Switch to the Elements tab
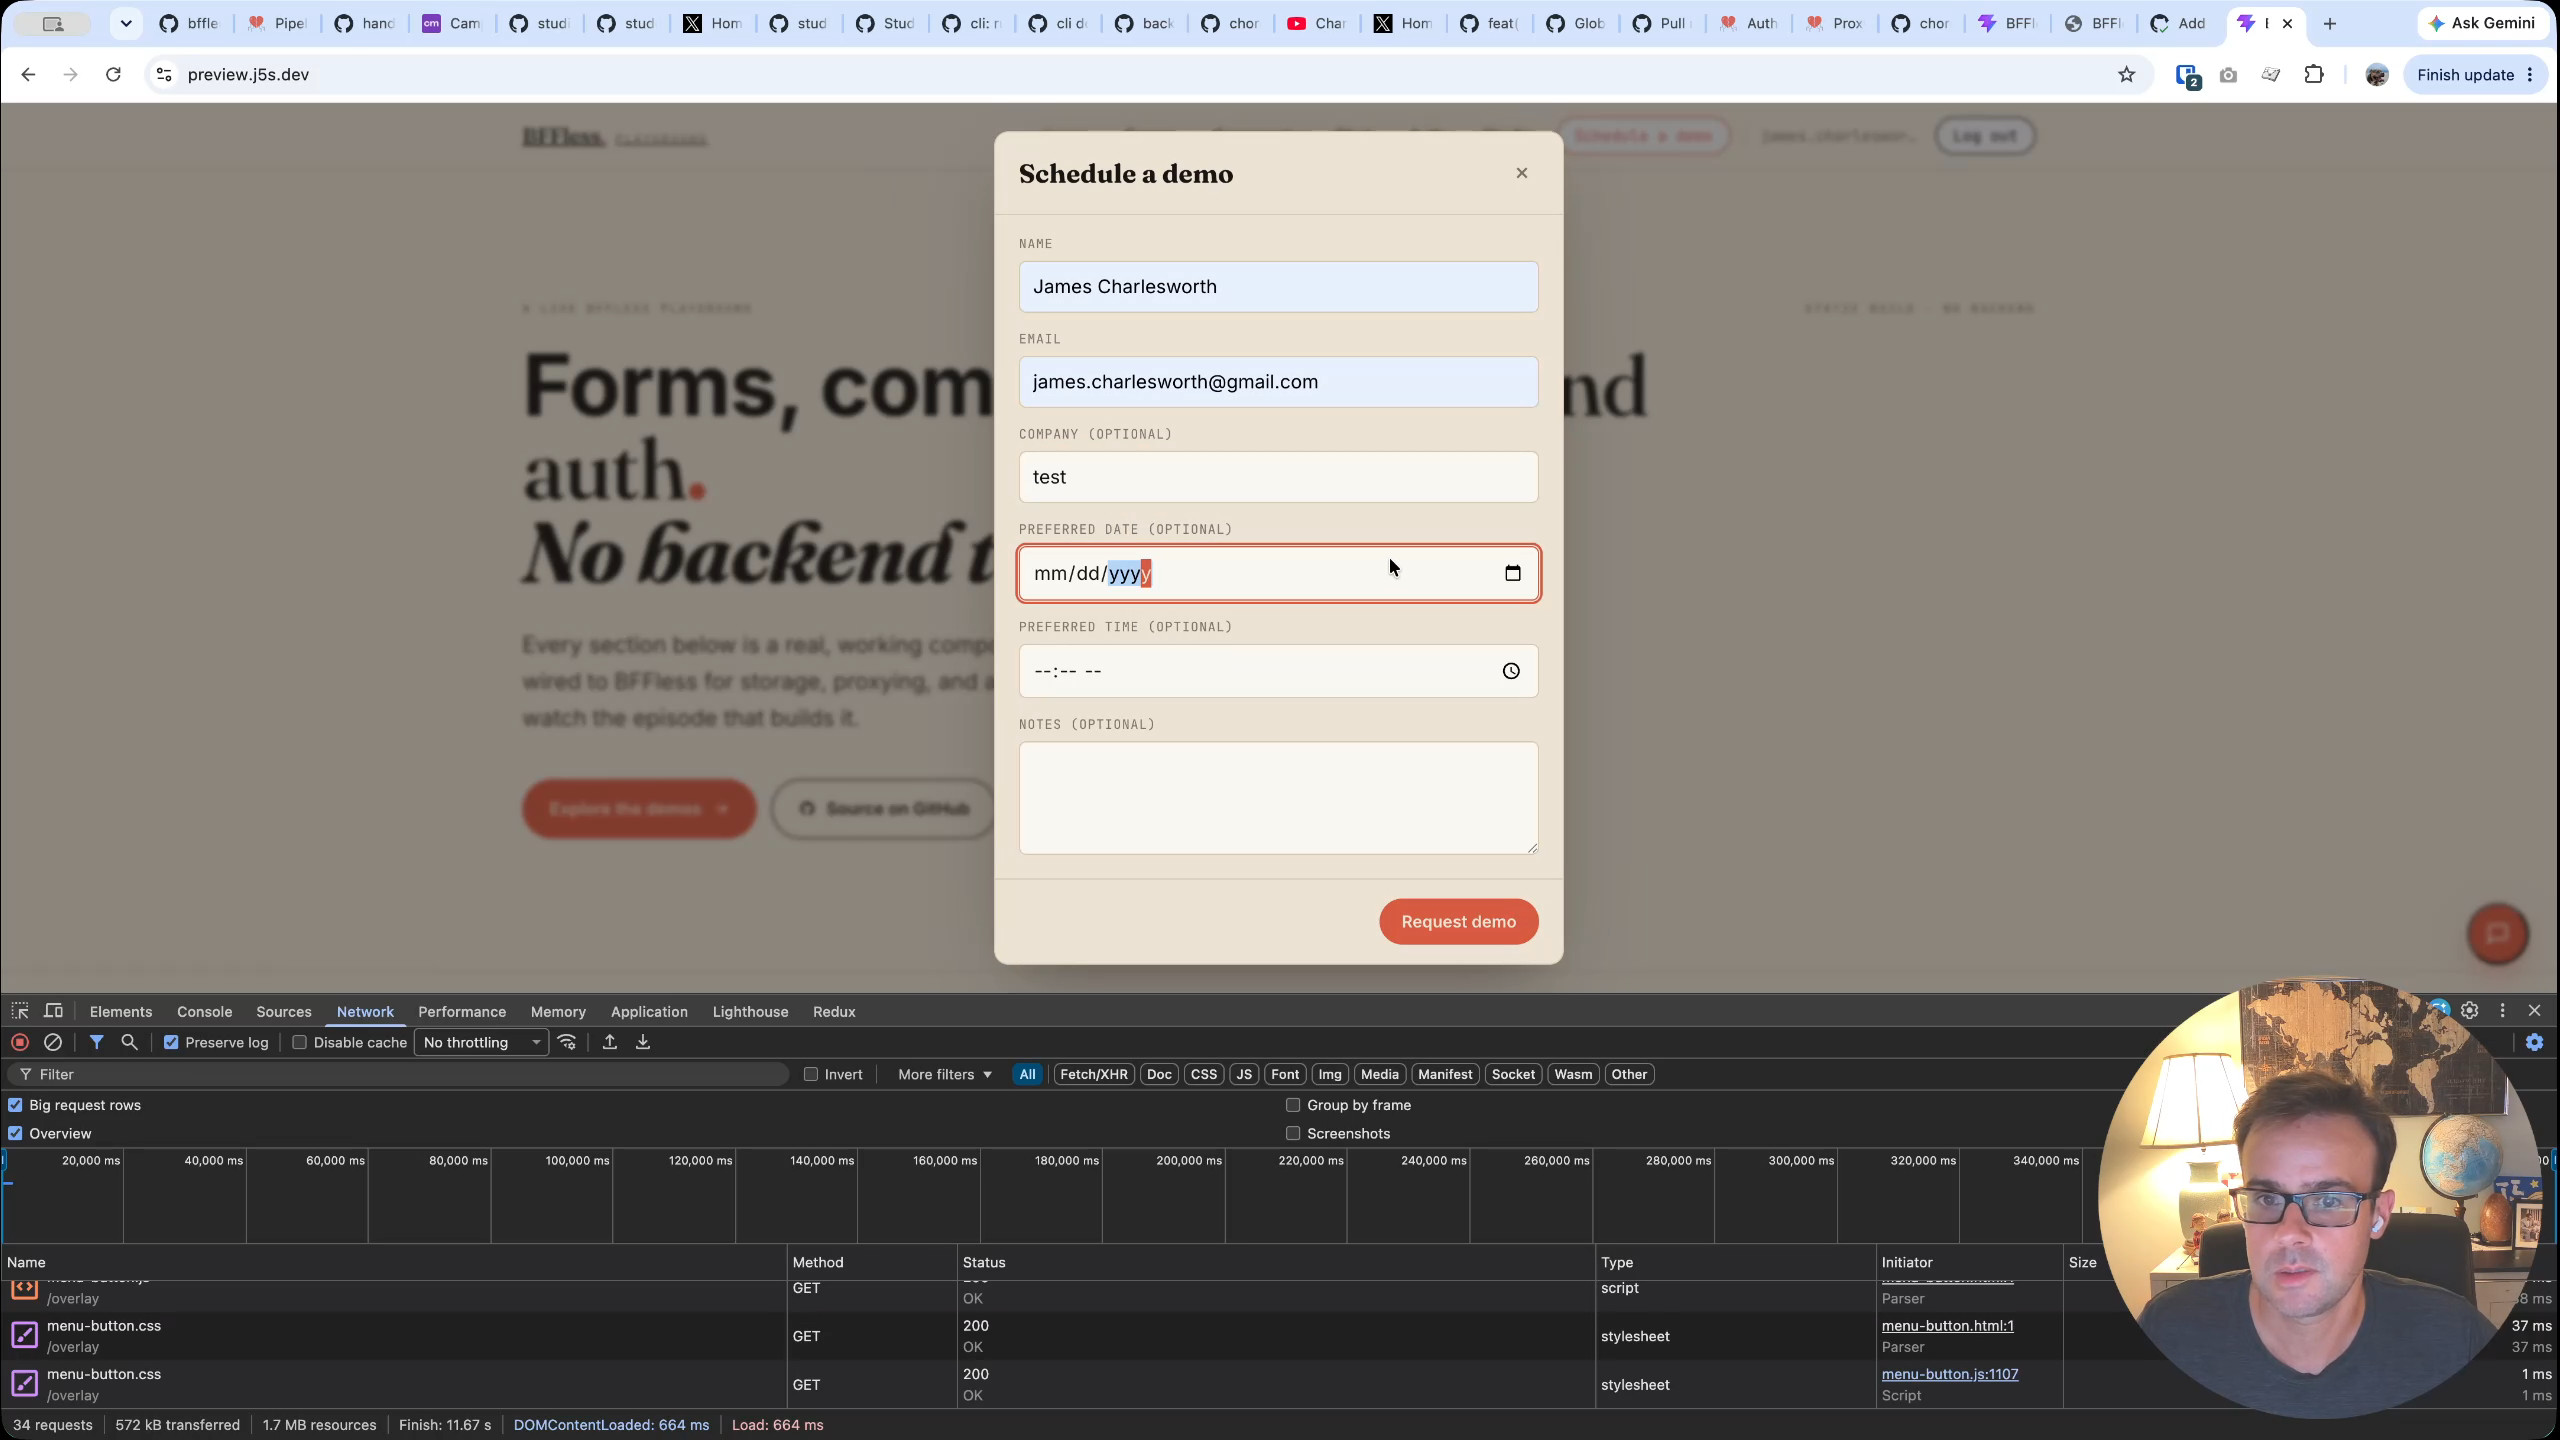 coord(121,1012)
